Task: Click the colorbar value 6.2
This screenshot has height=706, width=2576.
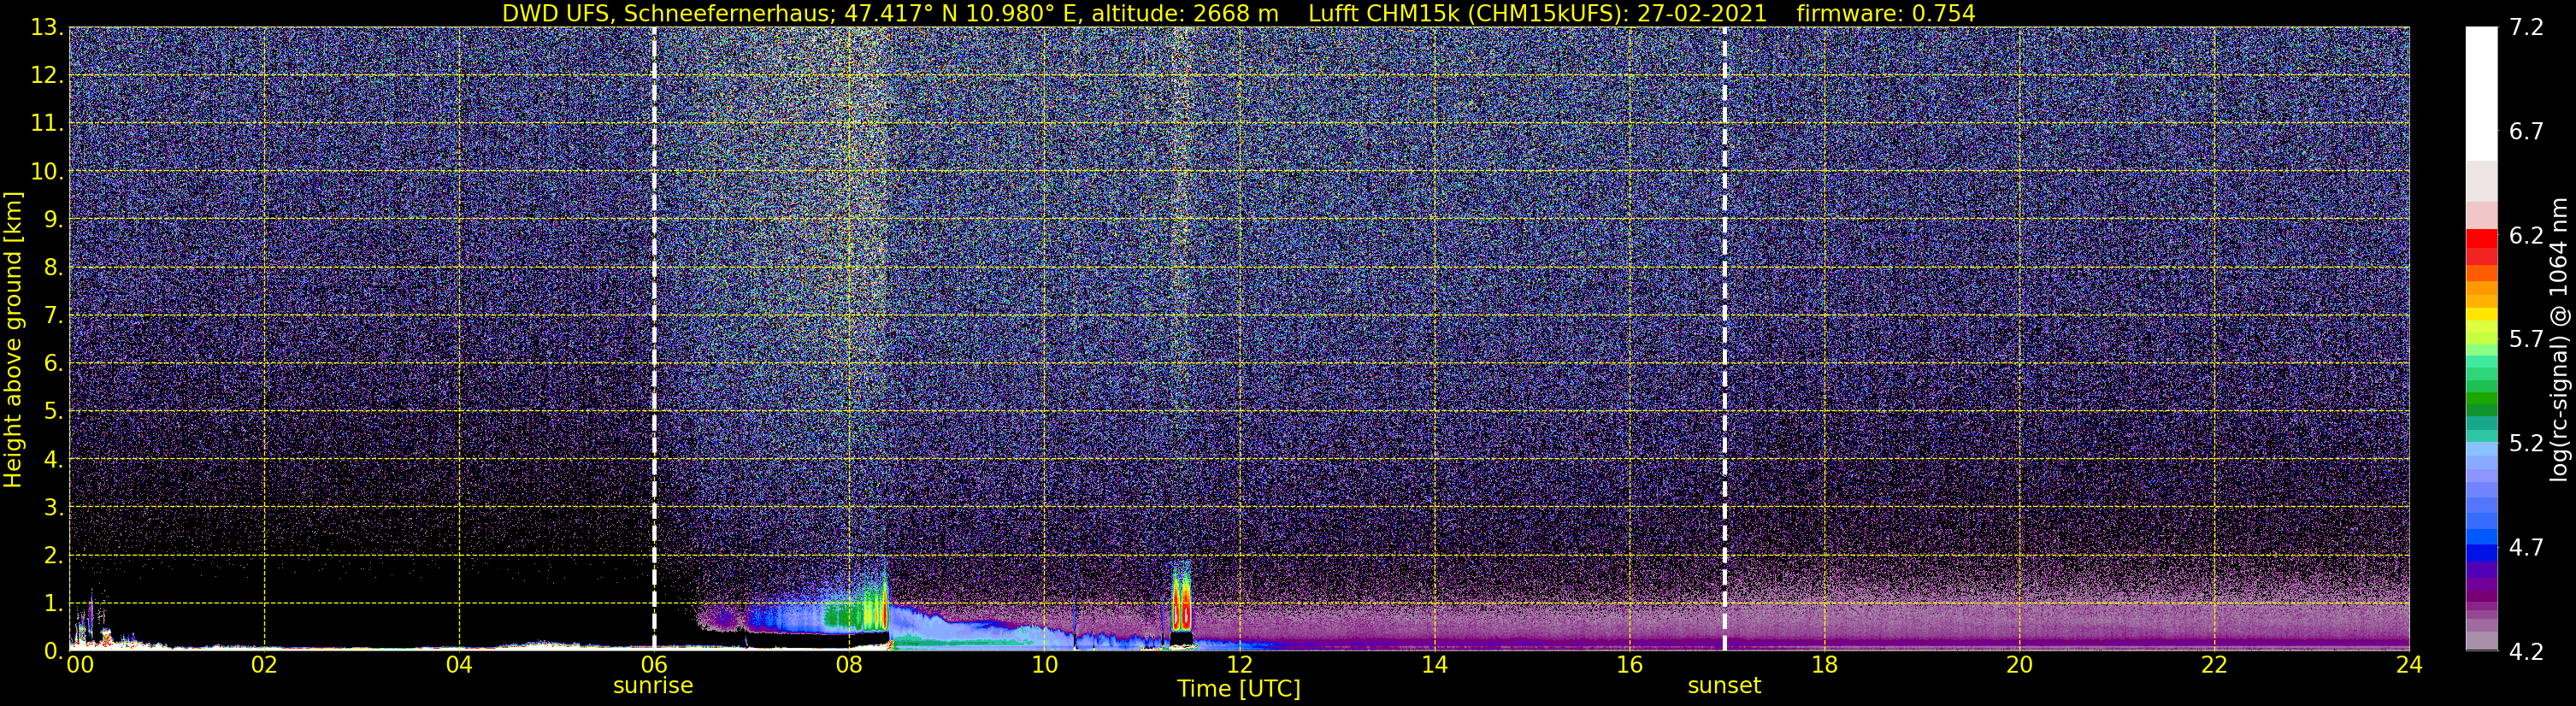Action: coord(2526,236)
